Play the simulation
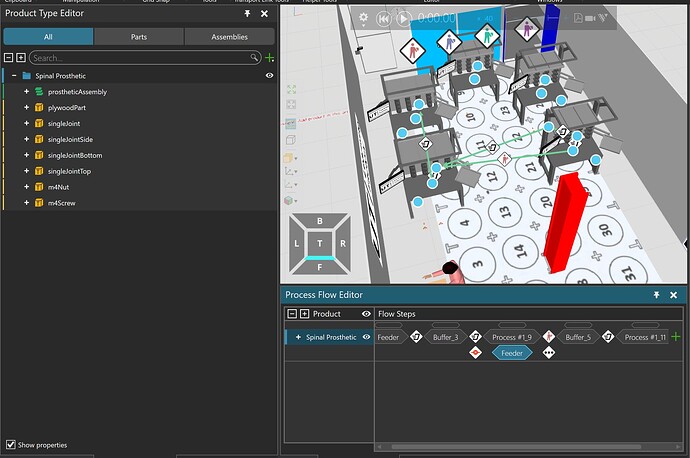Image resolution: width=690 pixels, height=458 pixels. [403, 18]
